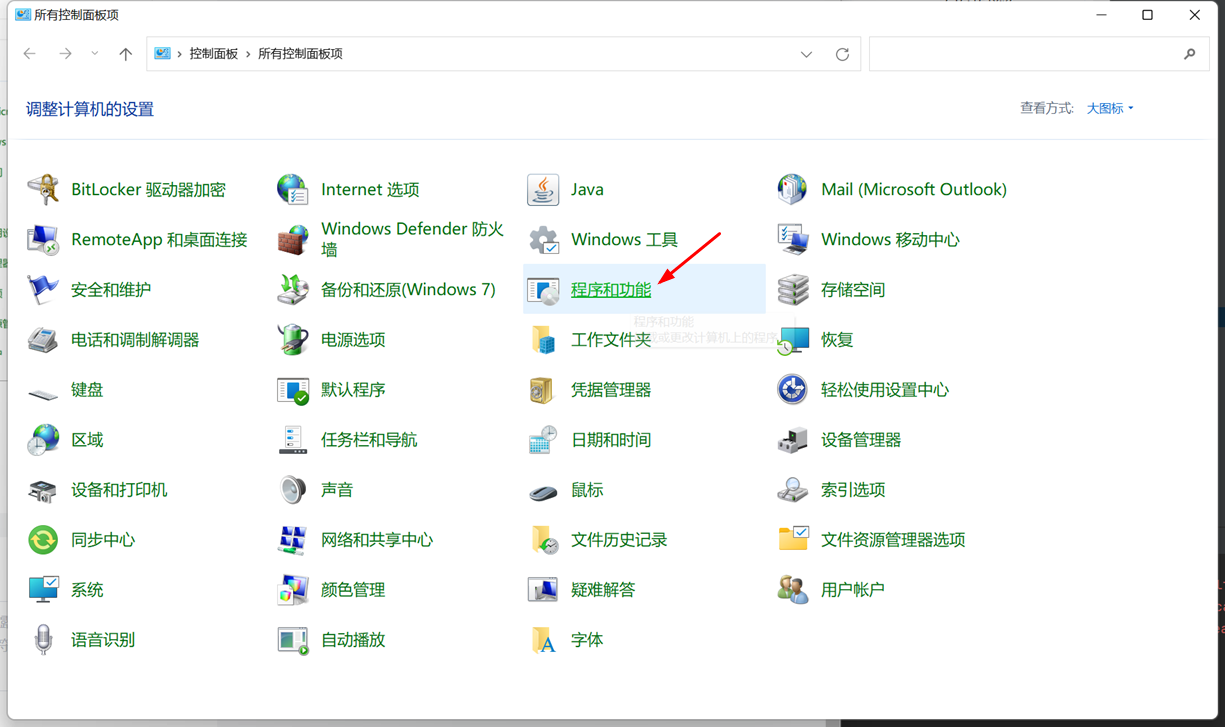Open the 大图标 view mode dropdown
The width and height of the screenshot is (1225, 727).
tap(1110, 108)
